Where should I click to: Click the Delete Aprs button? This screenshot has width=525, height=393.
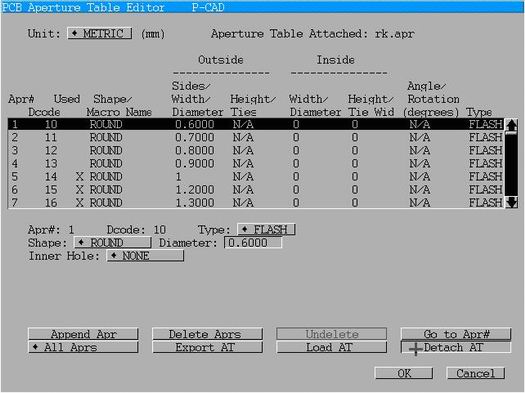pos(208,334)
